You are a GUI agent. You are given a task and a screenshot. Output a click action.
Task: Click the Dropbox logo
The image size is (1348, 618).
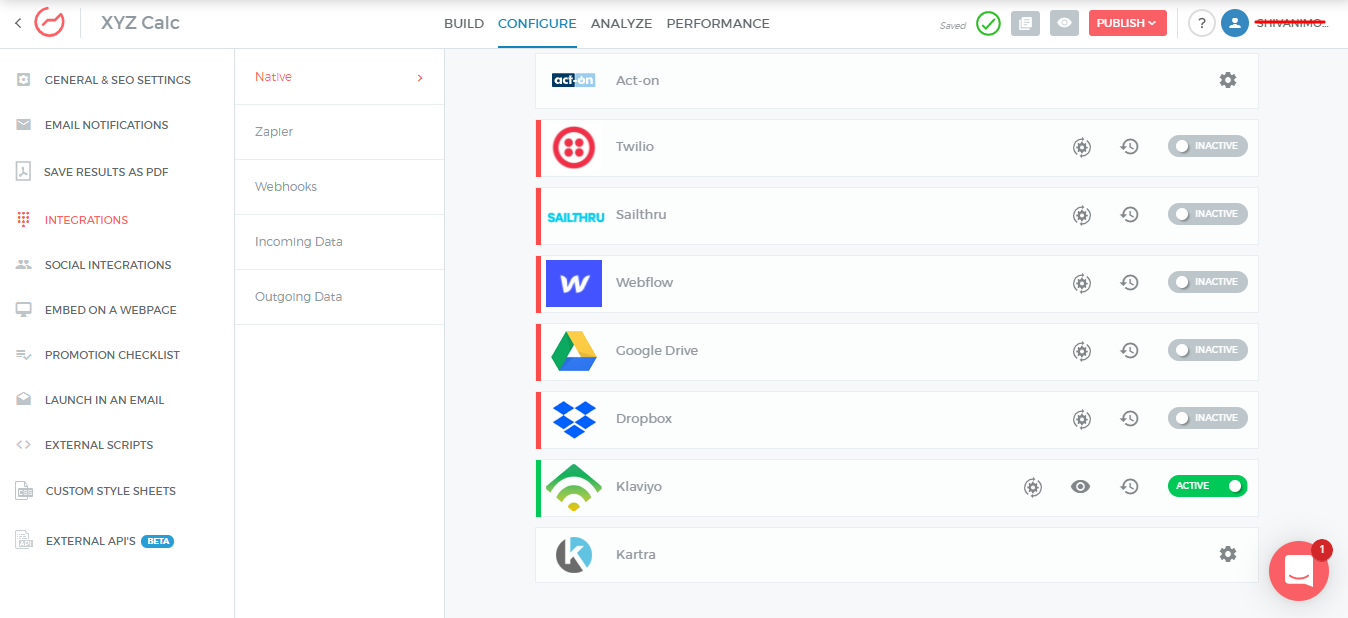[574, 419]
